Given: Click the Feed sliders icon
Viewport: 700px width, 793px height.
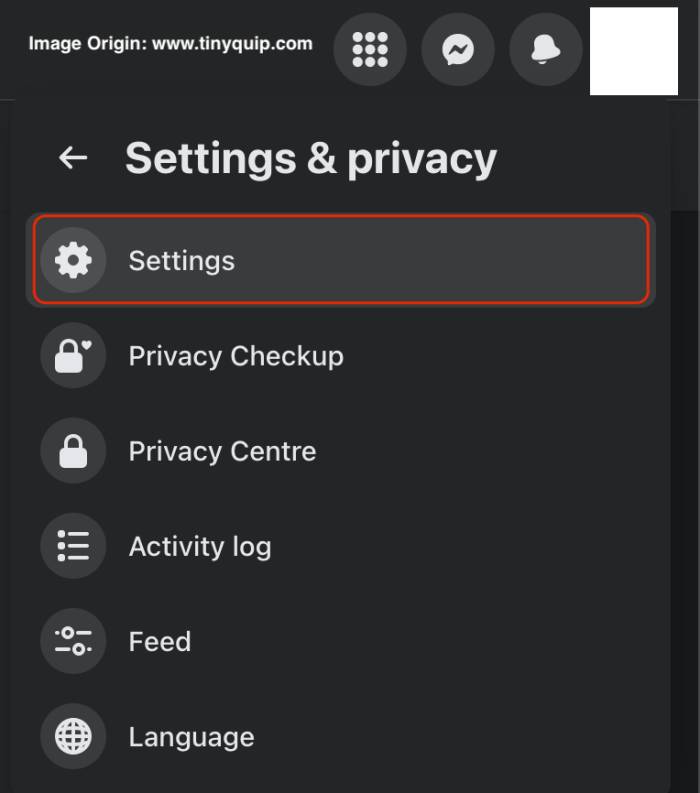Looking at the screenshot, I should tap(73, 641).
